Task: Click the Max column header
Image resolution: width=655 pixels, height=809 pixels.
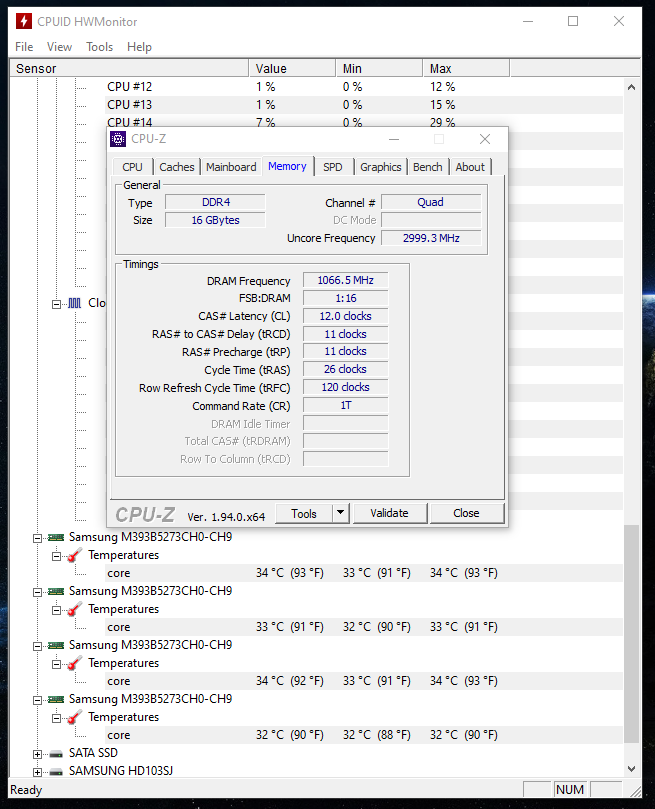Action: pyautogui.click(x=466, y=69)
